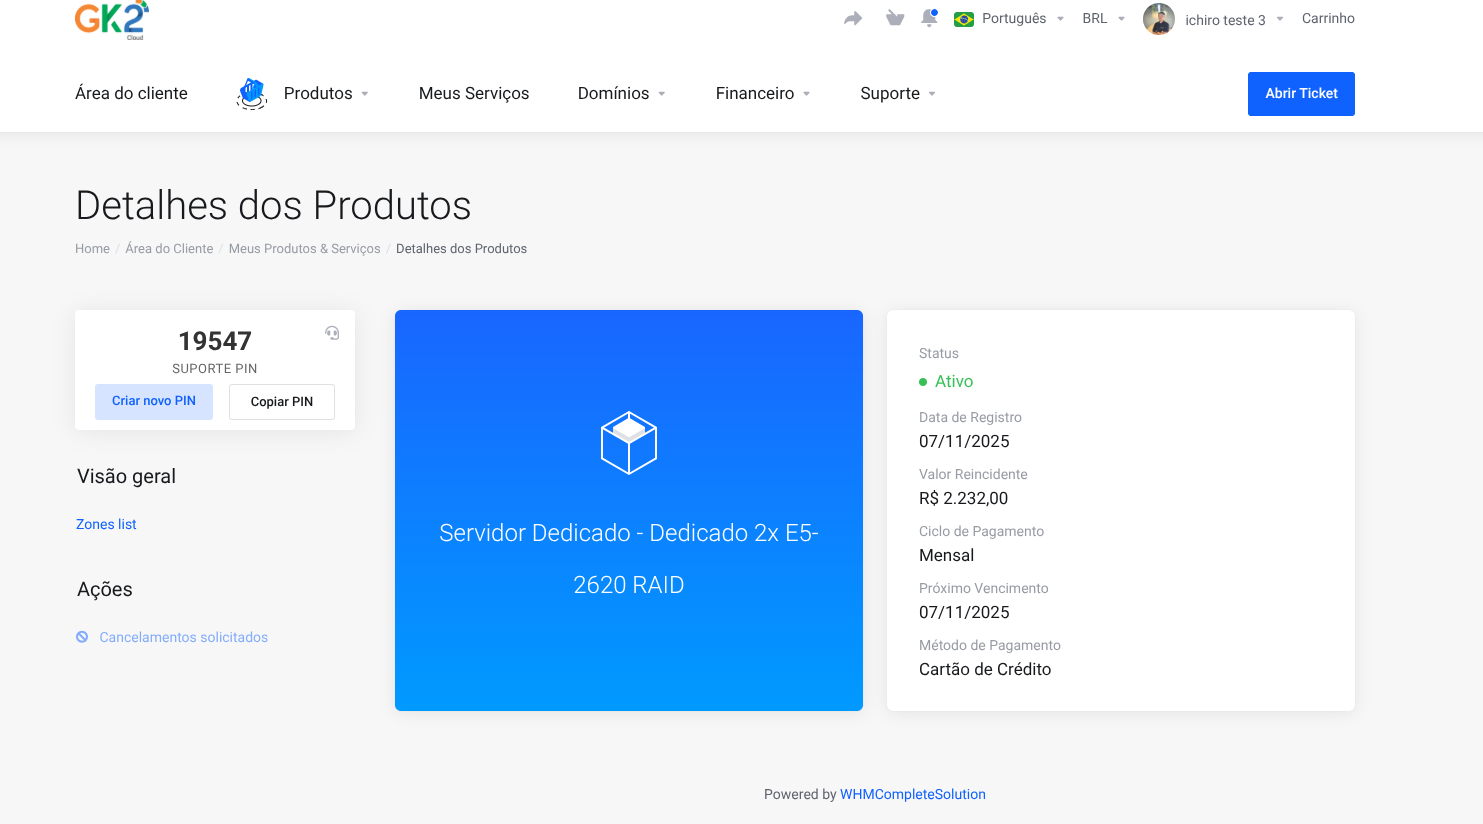Open the notifications bell
The width and height of the screenshot is (1483, 824).
pyautogui.click(x=929, y=19)
